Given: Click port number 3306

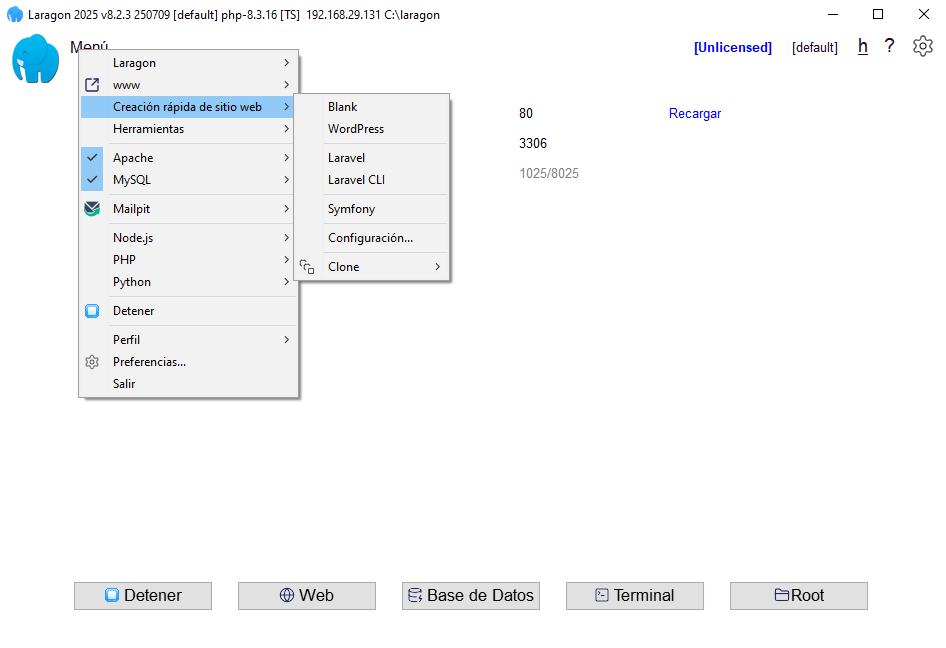Looking at the screenshot, I should click(533, 143).
